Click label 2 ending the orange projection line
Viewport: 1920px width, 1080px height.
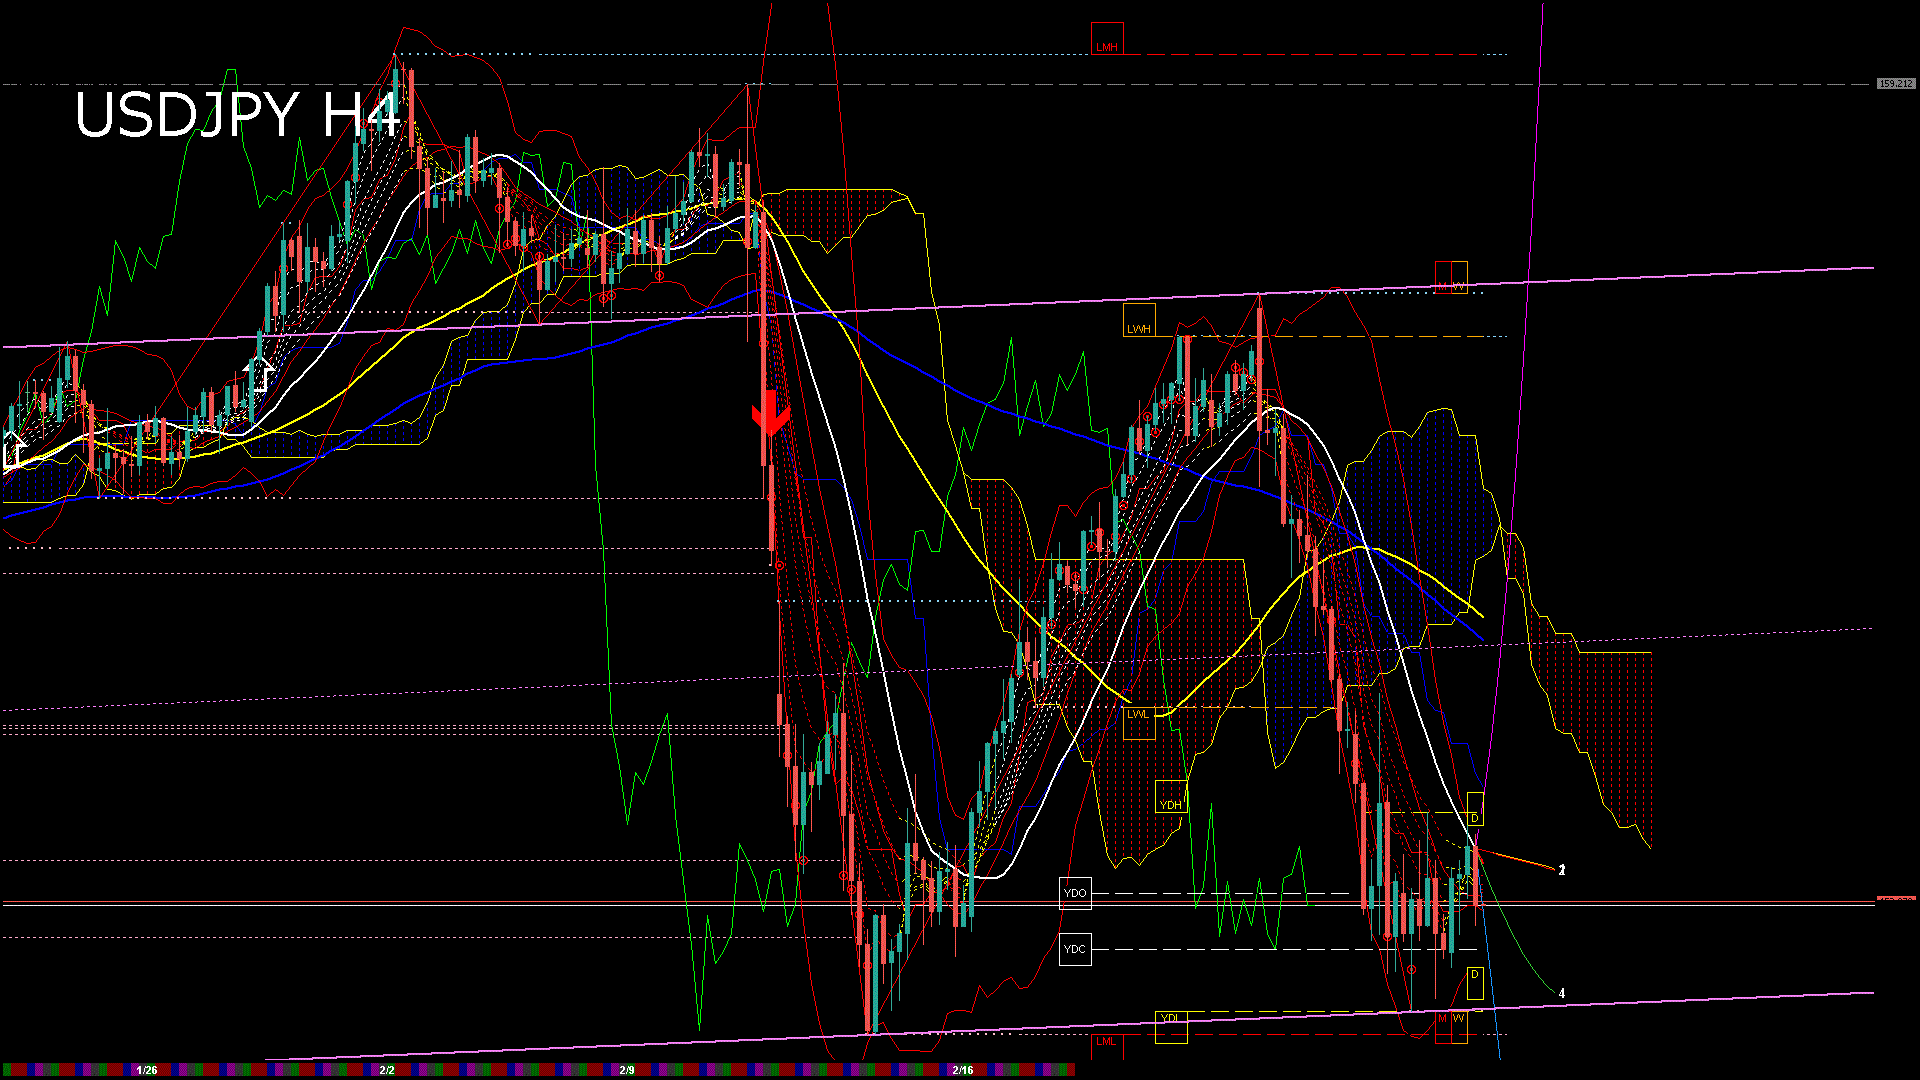tap(1562, 870)
